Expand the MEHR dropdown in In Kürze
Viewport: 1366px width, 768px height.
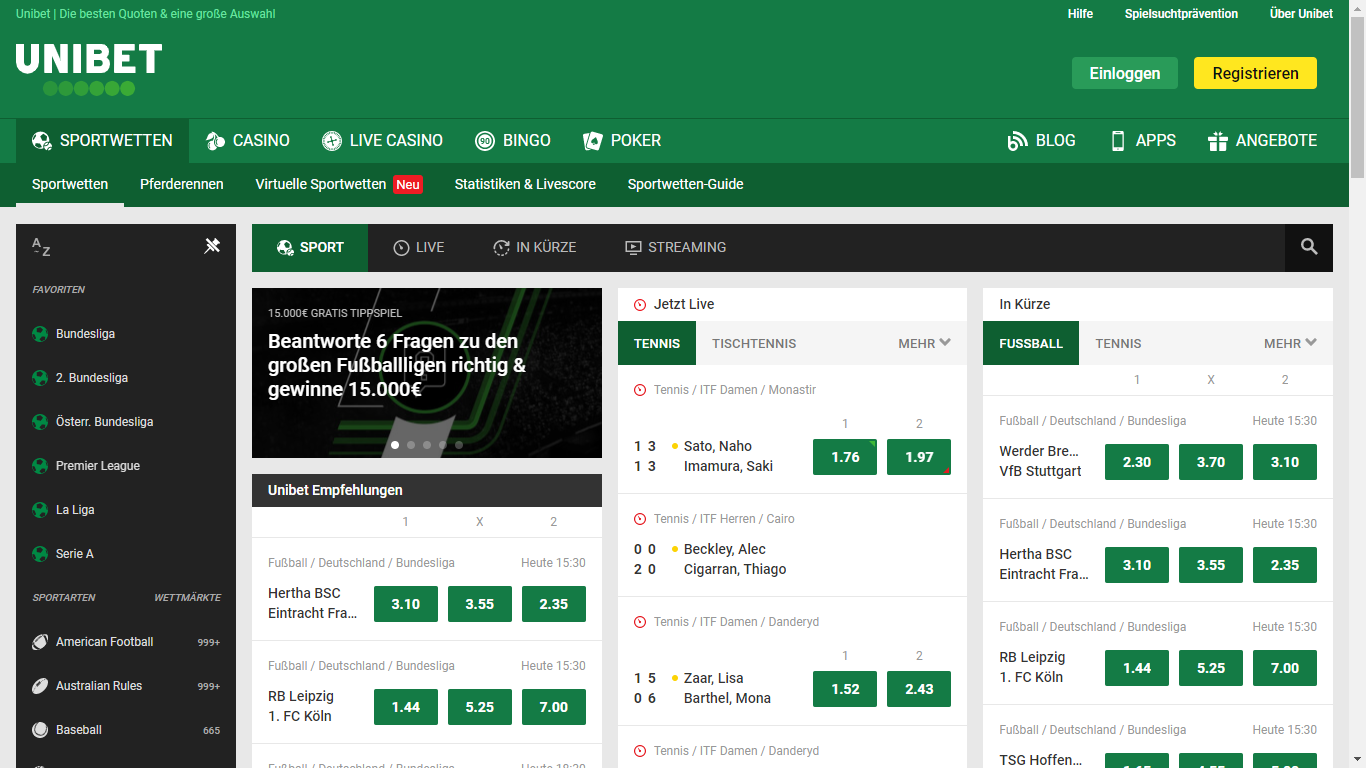[x=1290, y=343]
